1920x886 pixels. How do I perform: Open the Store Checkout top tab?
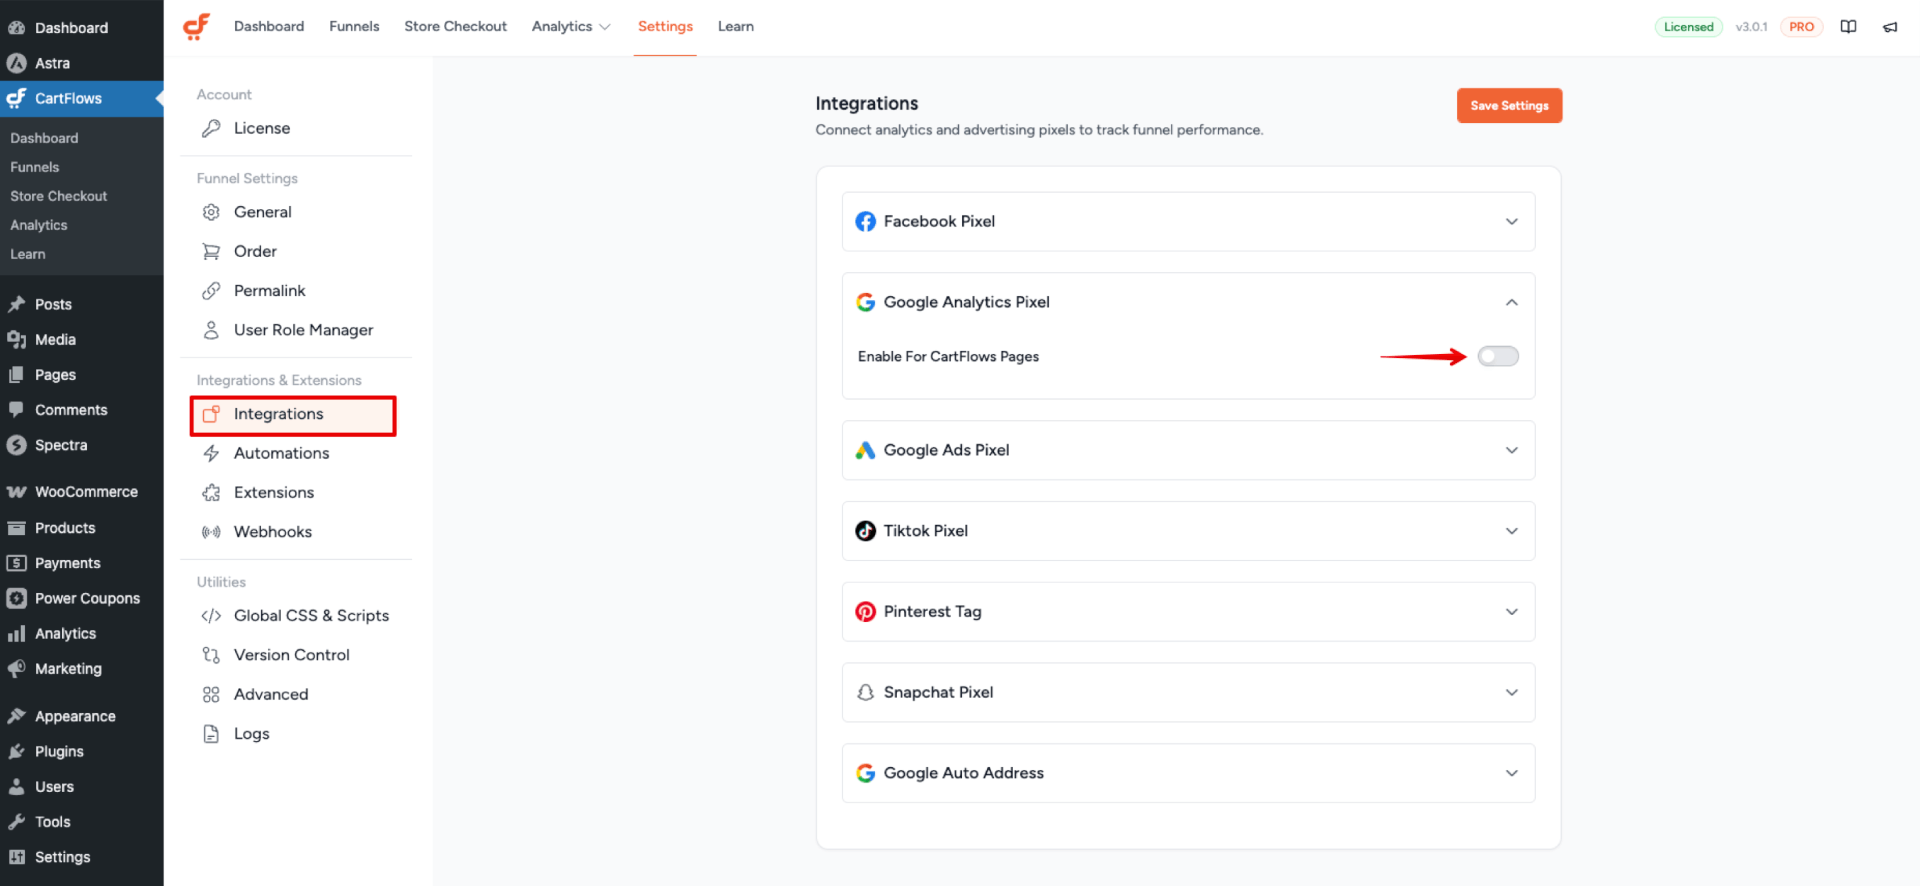455,27
